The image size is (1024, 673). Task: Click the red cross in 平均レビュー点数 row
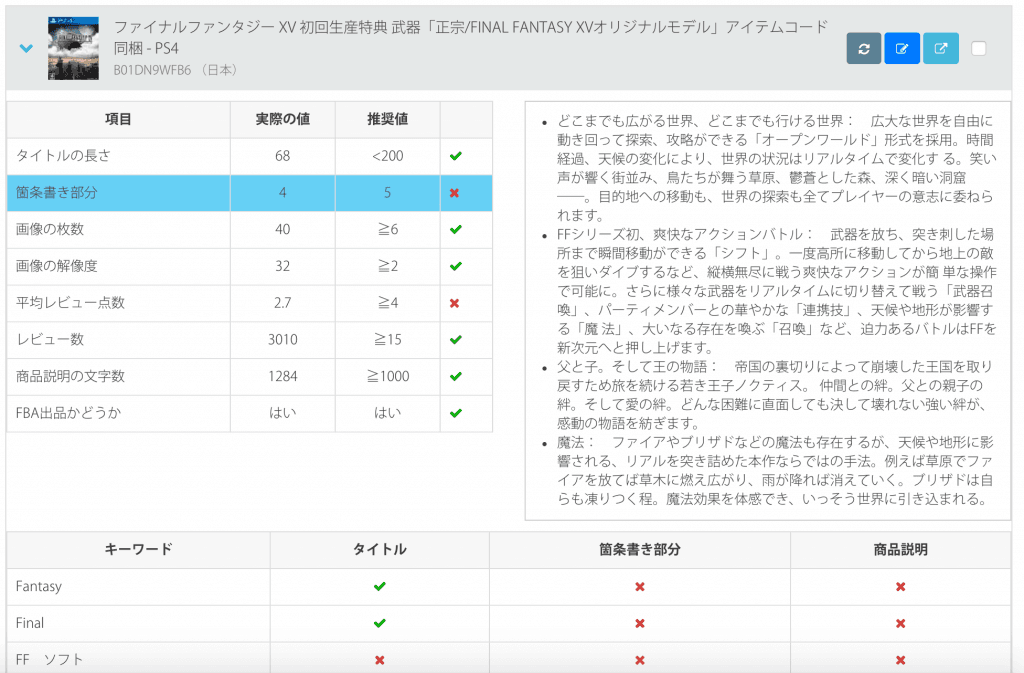pyautogui.click(x=455, y=303)
